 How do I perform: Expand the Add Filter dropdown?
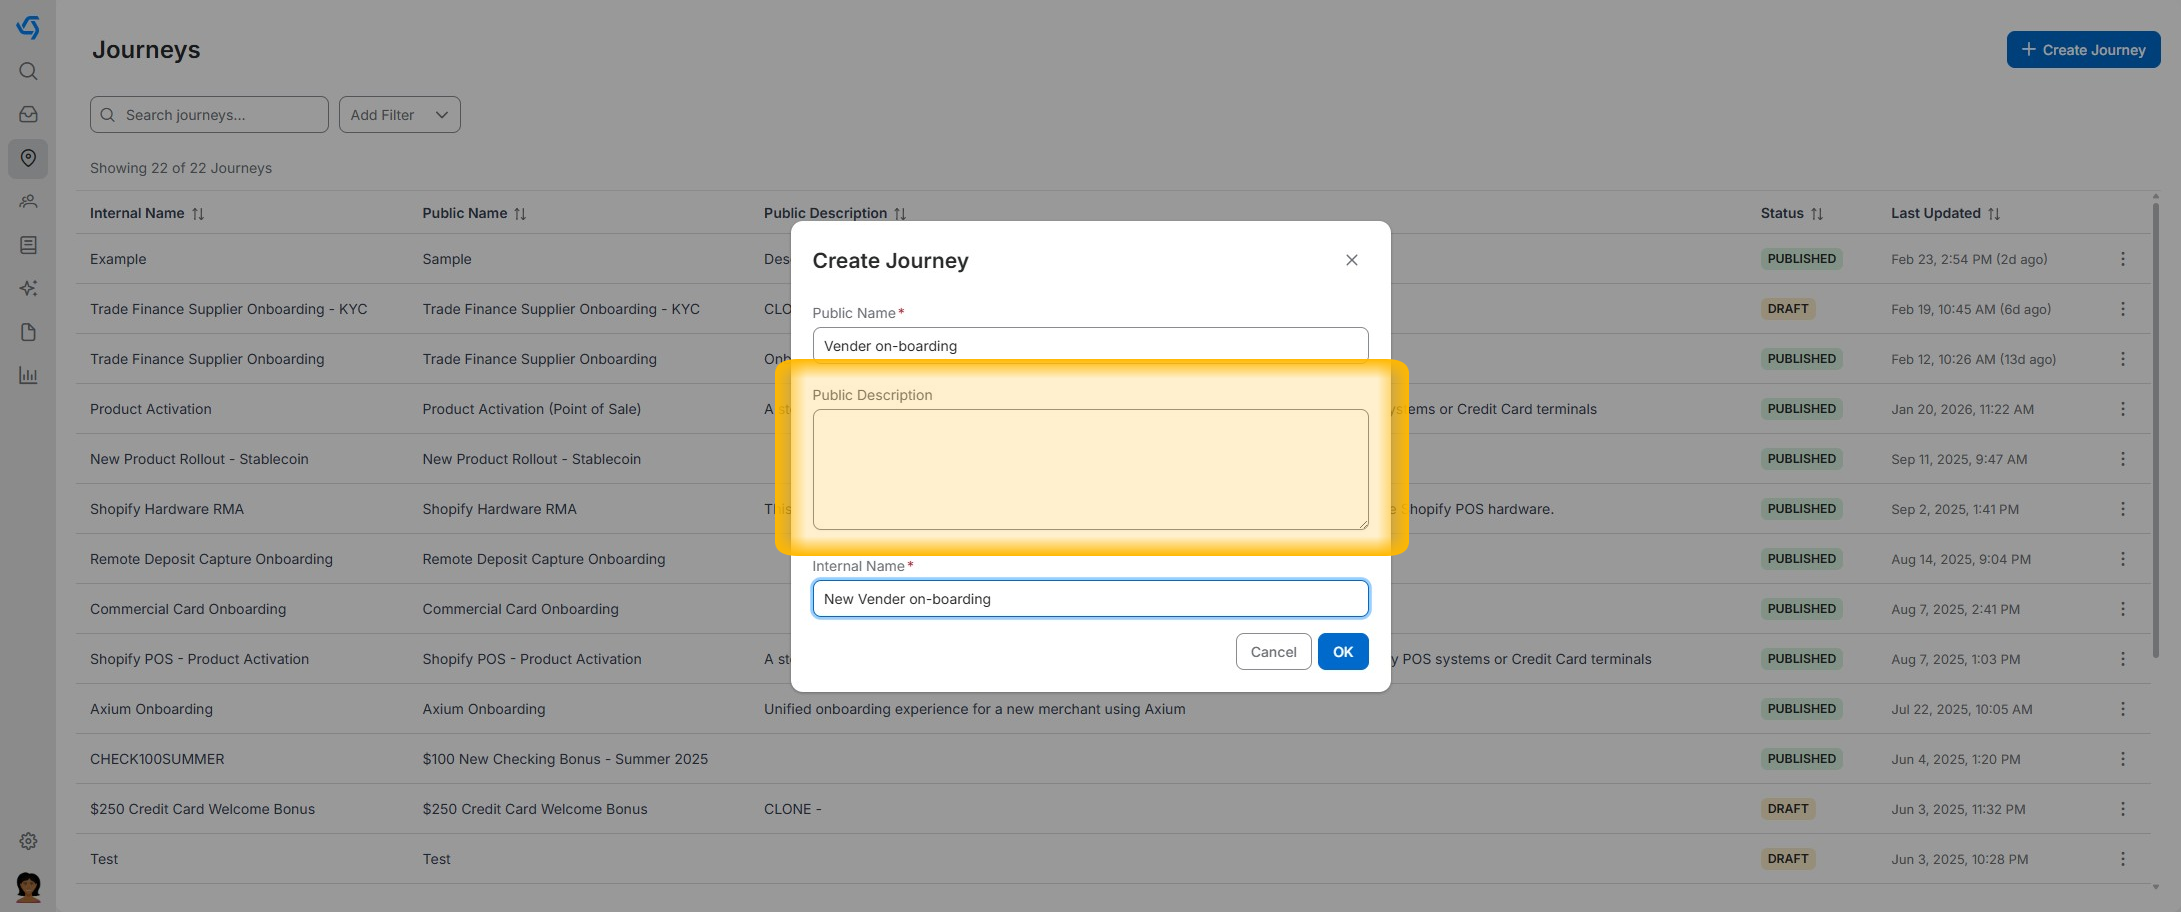point(399,115)
